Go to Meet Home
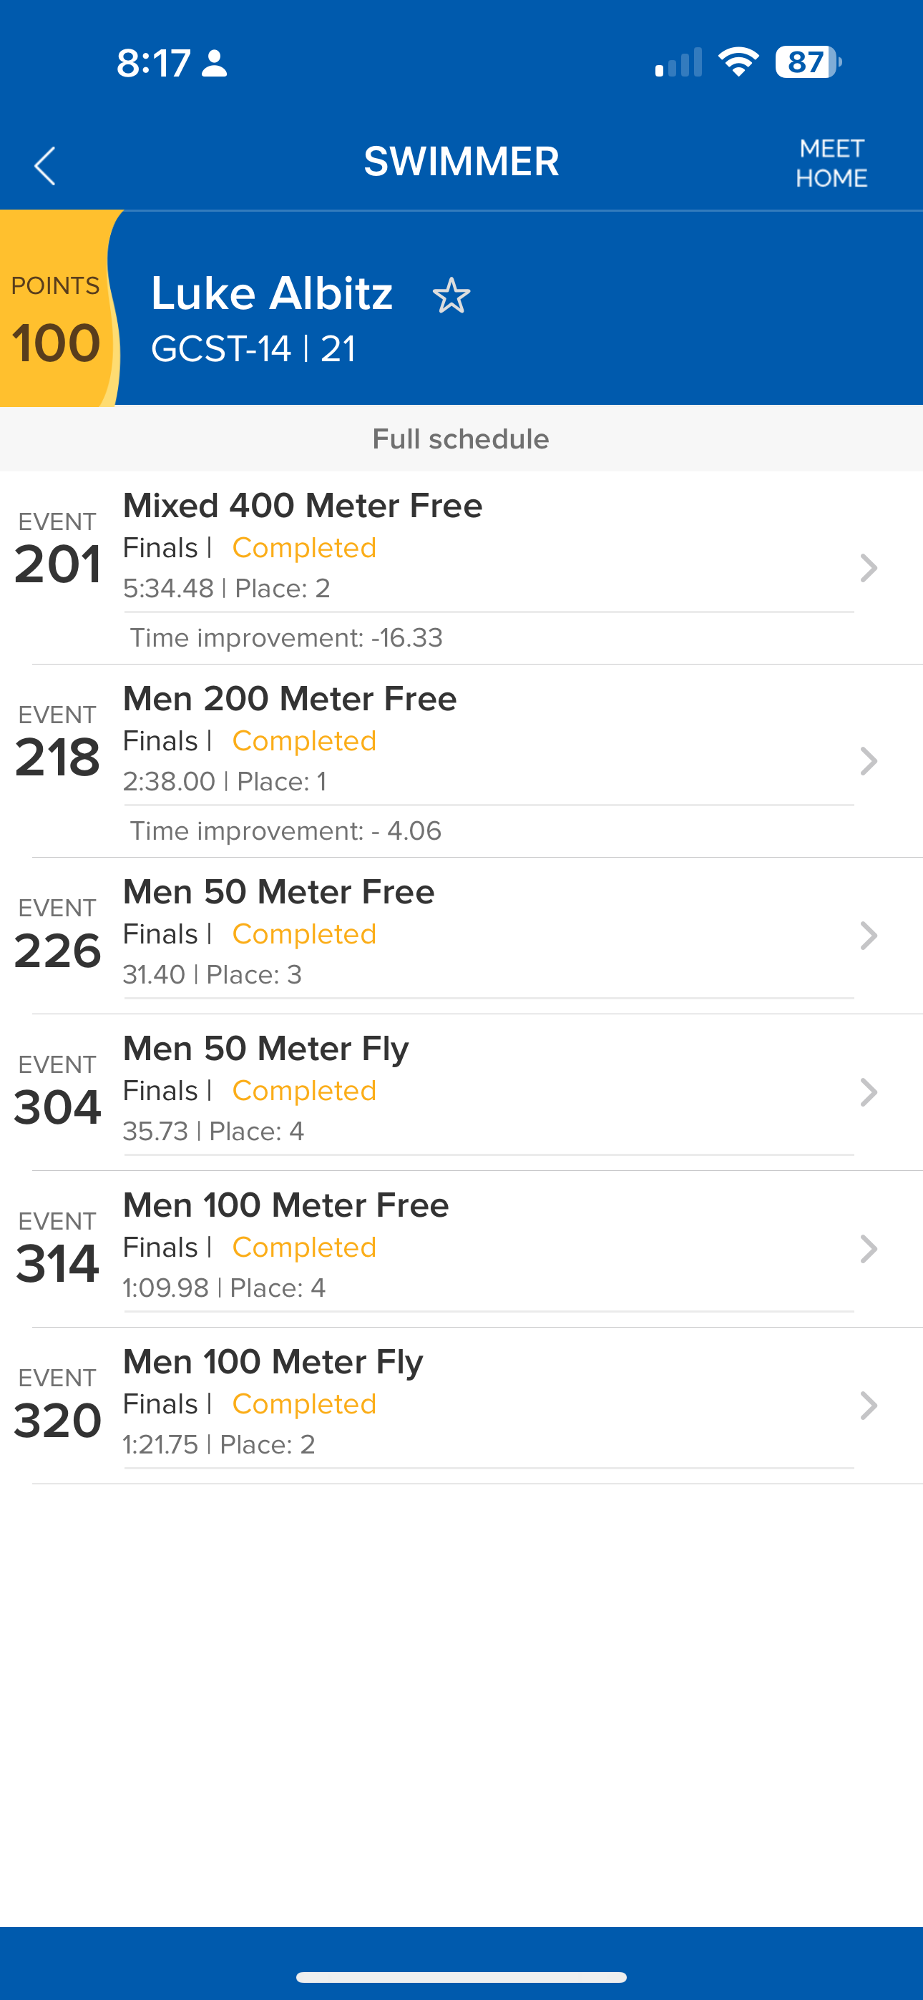The image size is (923, 2000). (x=831, y=163)
